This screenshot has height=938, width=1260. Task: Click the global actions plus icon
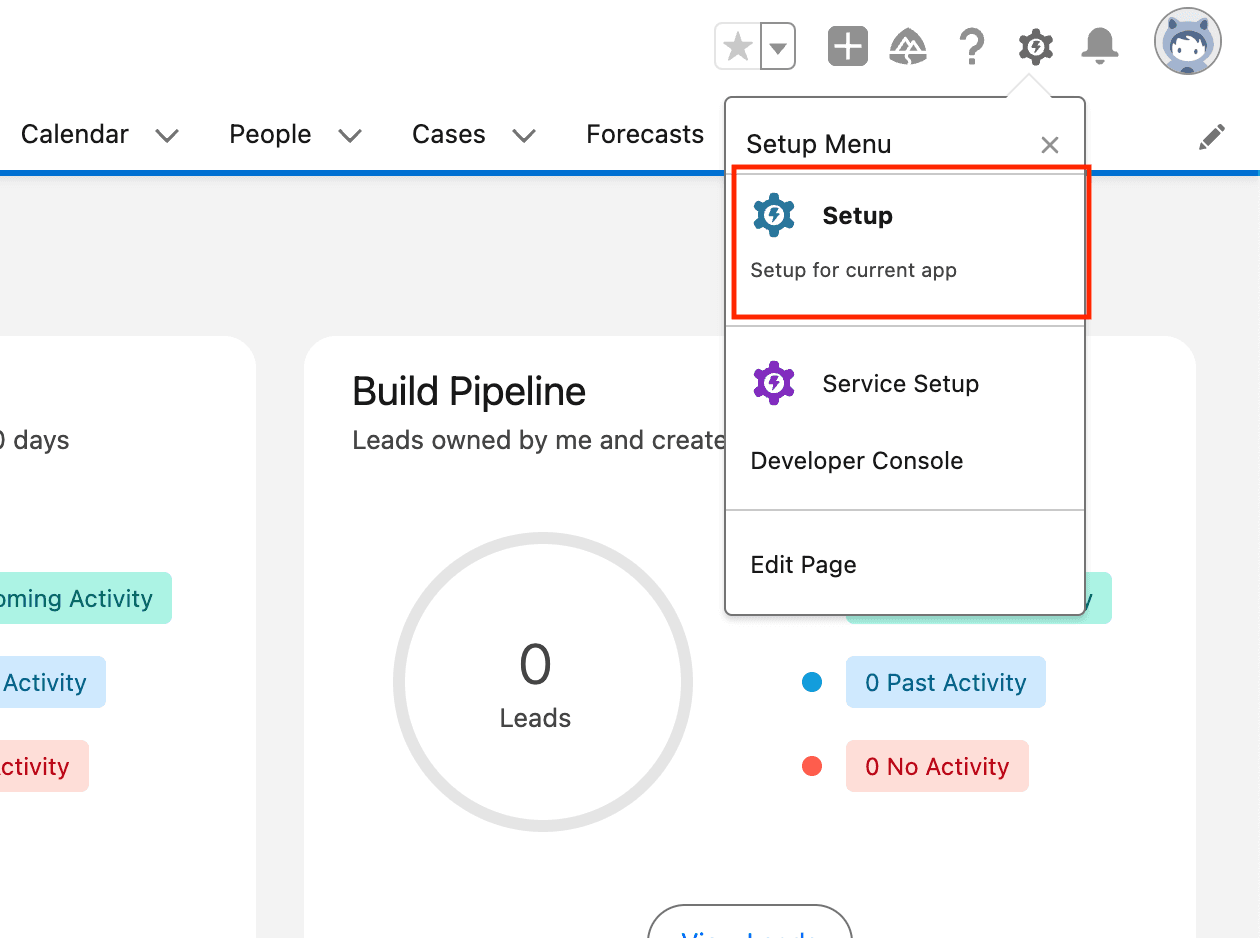tap(847, 46)
